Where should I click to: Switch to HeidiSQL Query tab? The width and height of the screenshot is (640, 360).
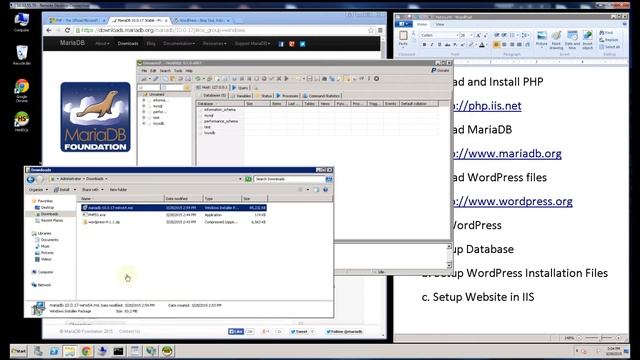[x=240, y=88]
